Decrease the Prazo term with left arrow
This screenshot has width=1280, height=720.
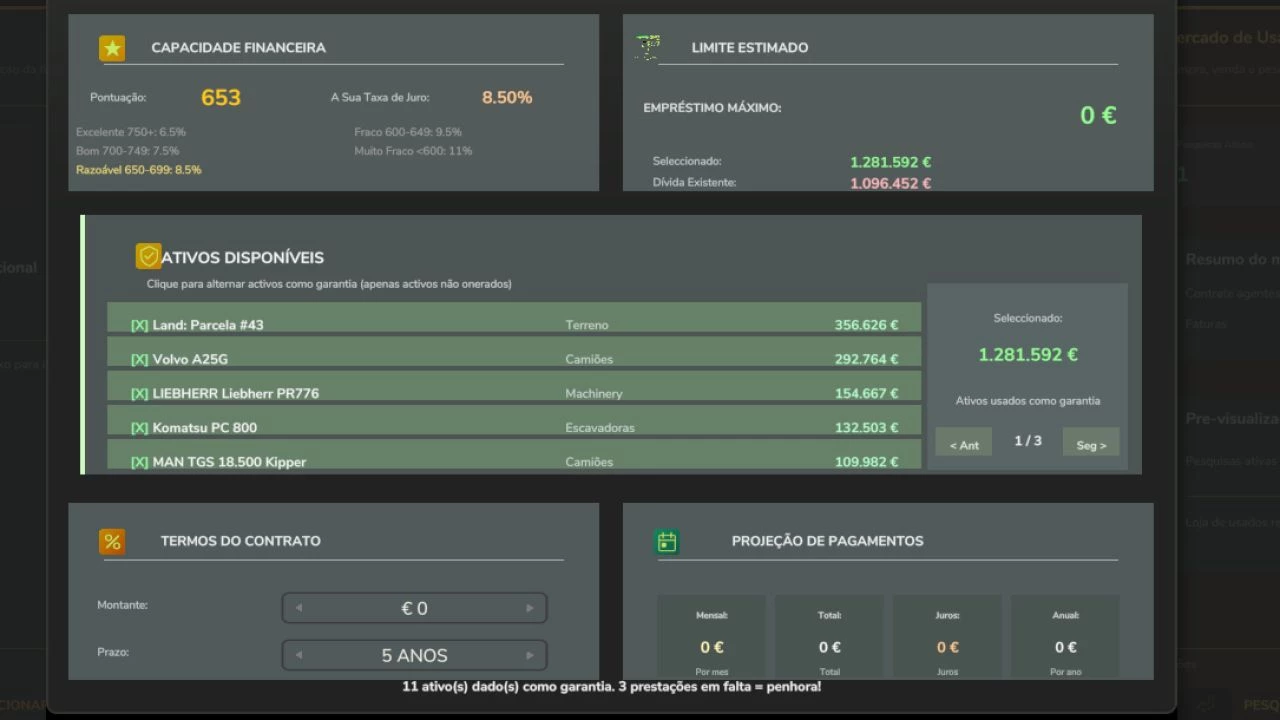click(298, 655)
